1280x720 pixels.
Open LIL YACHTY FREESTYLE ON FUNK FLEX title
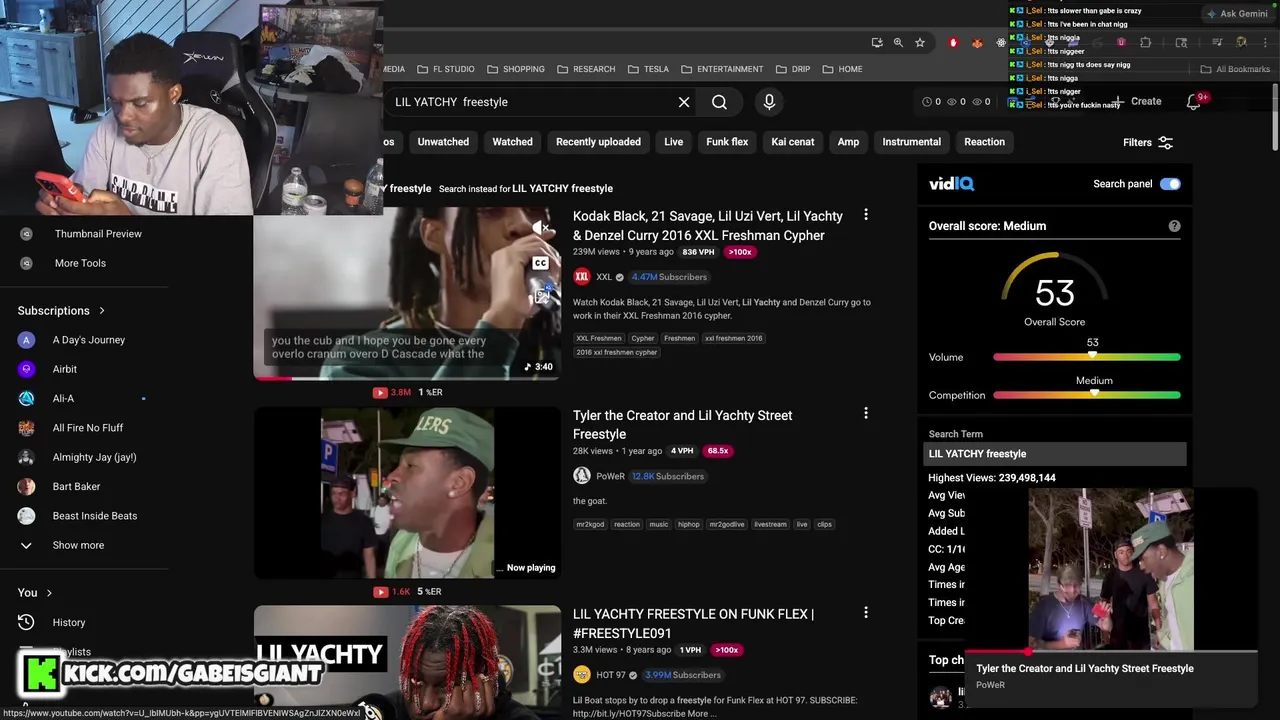click(x=693, y=624)
